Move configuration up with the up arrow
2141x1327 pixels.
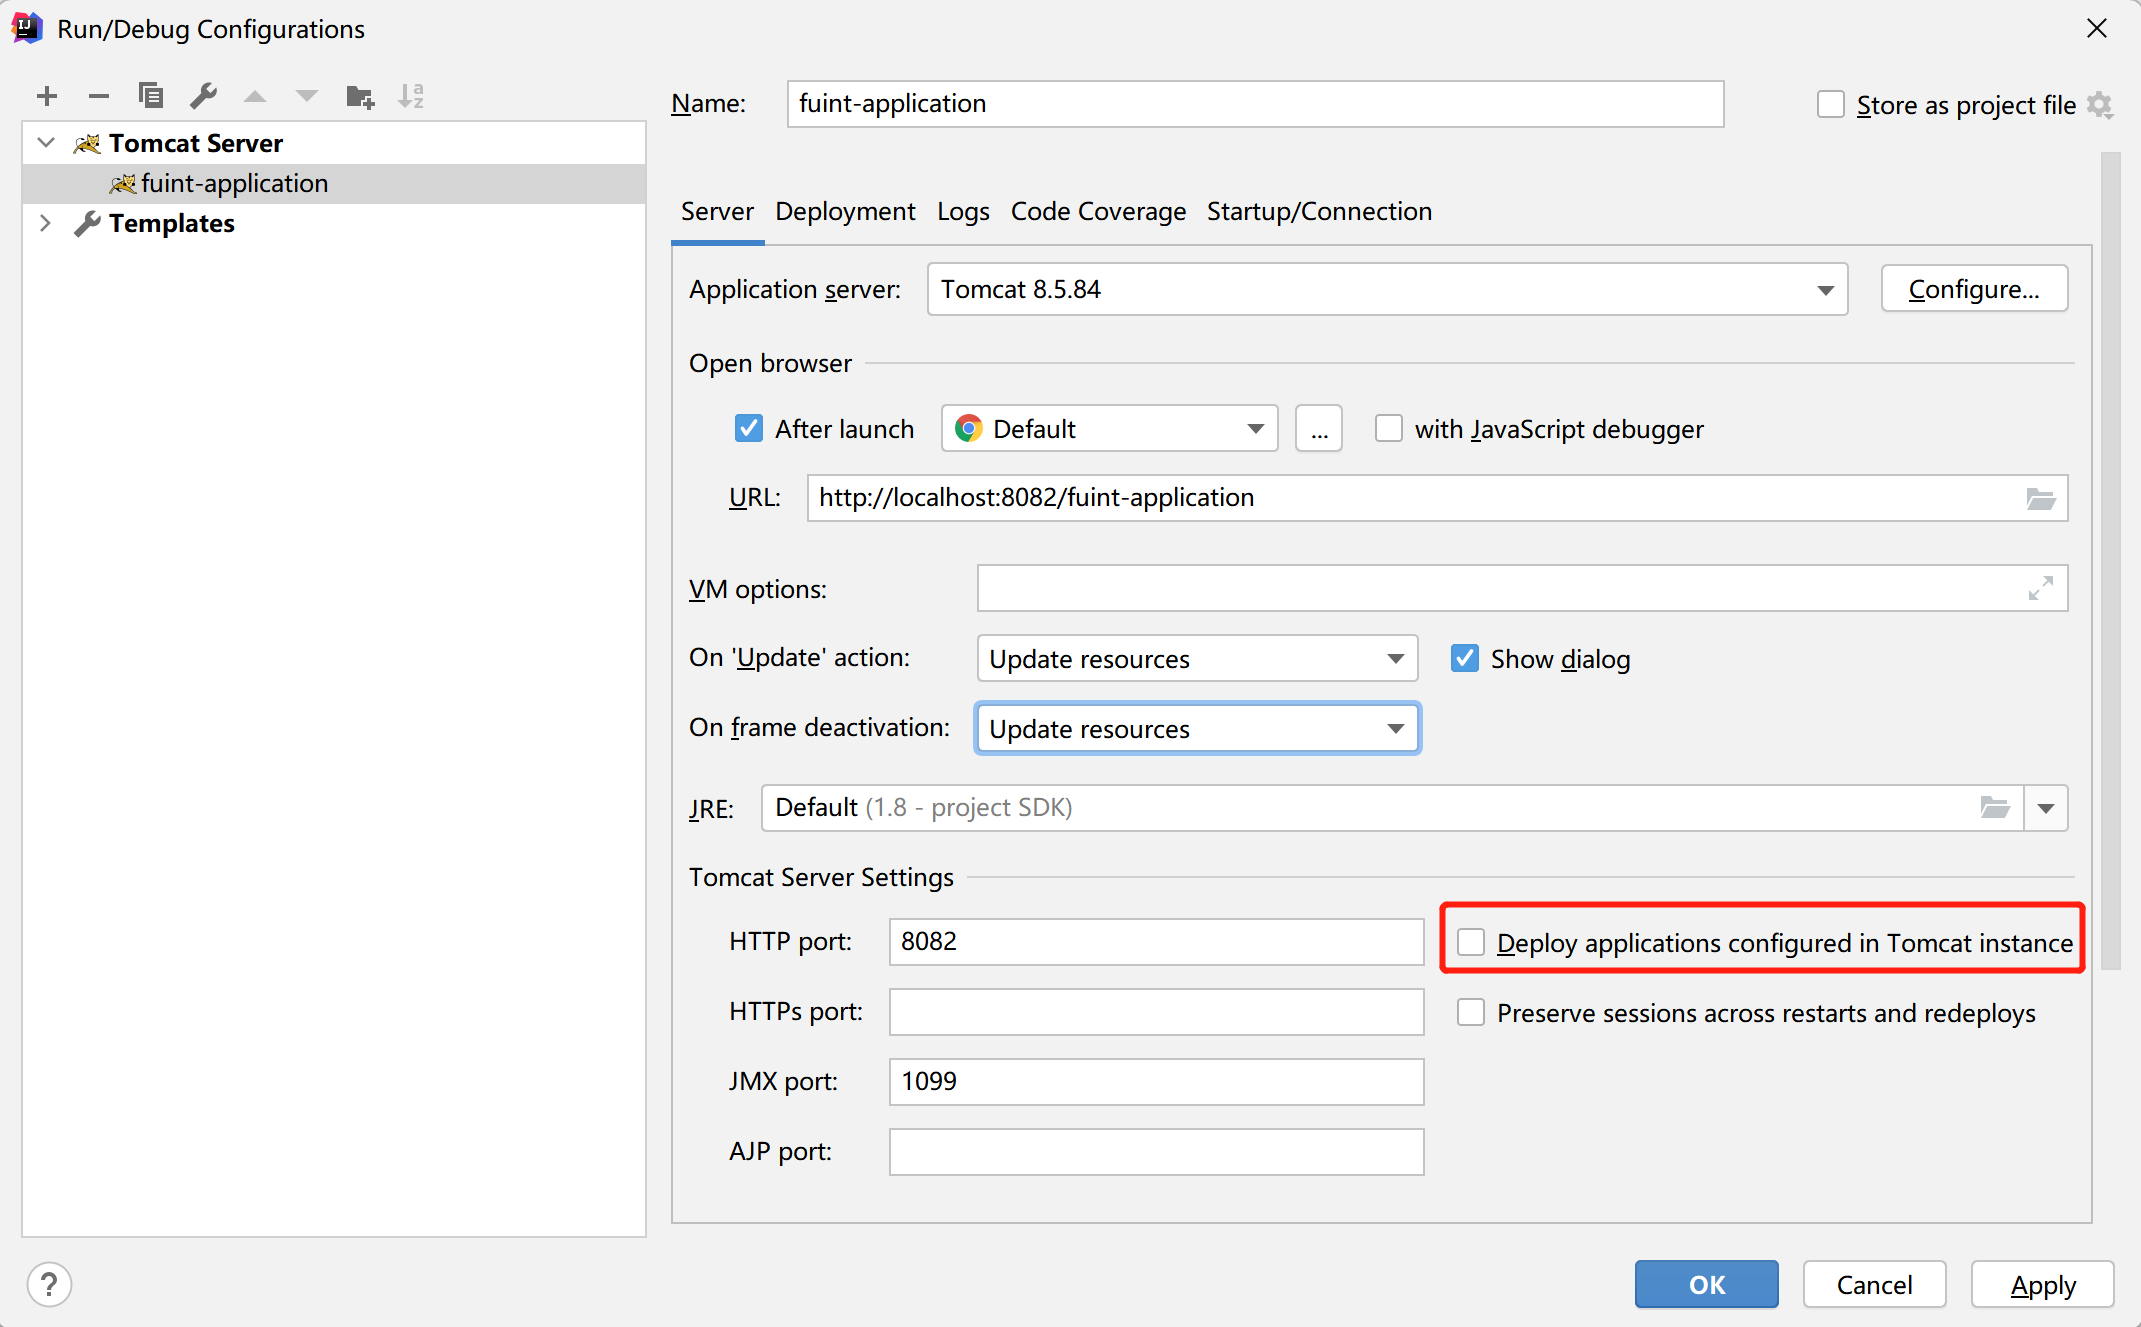pyautogui.click(x=255, y=96)
